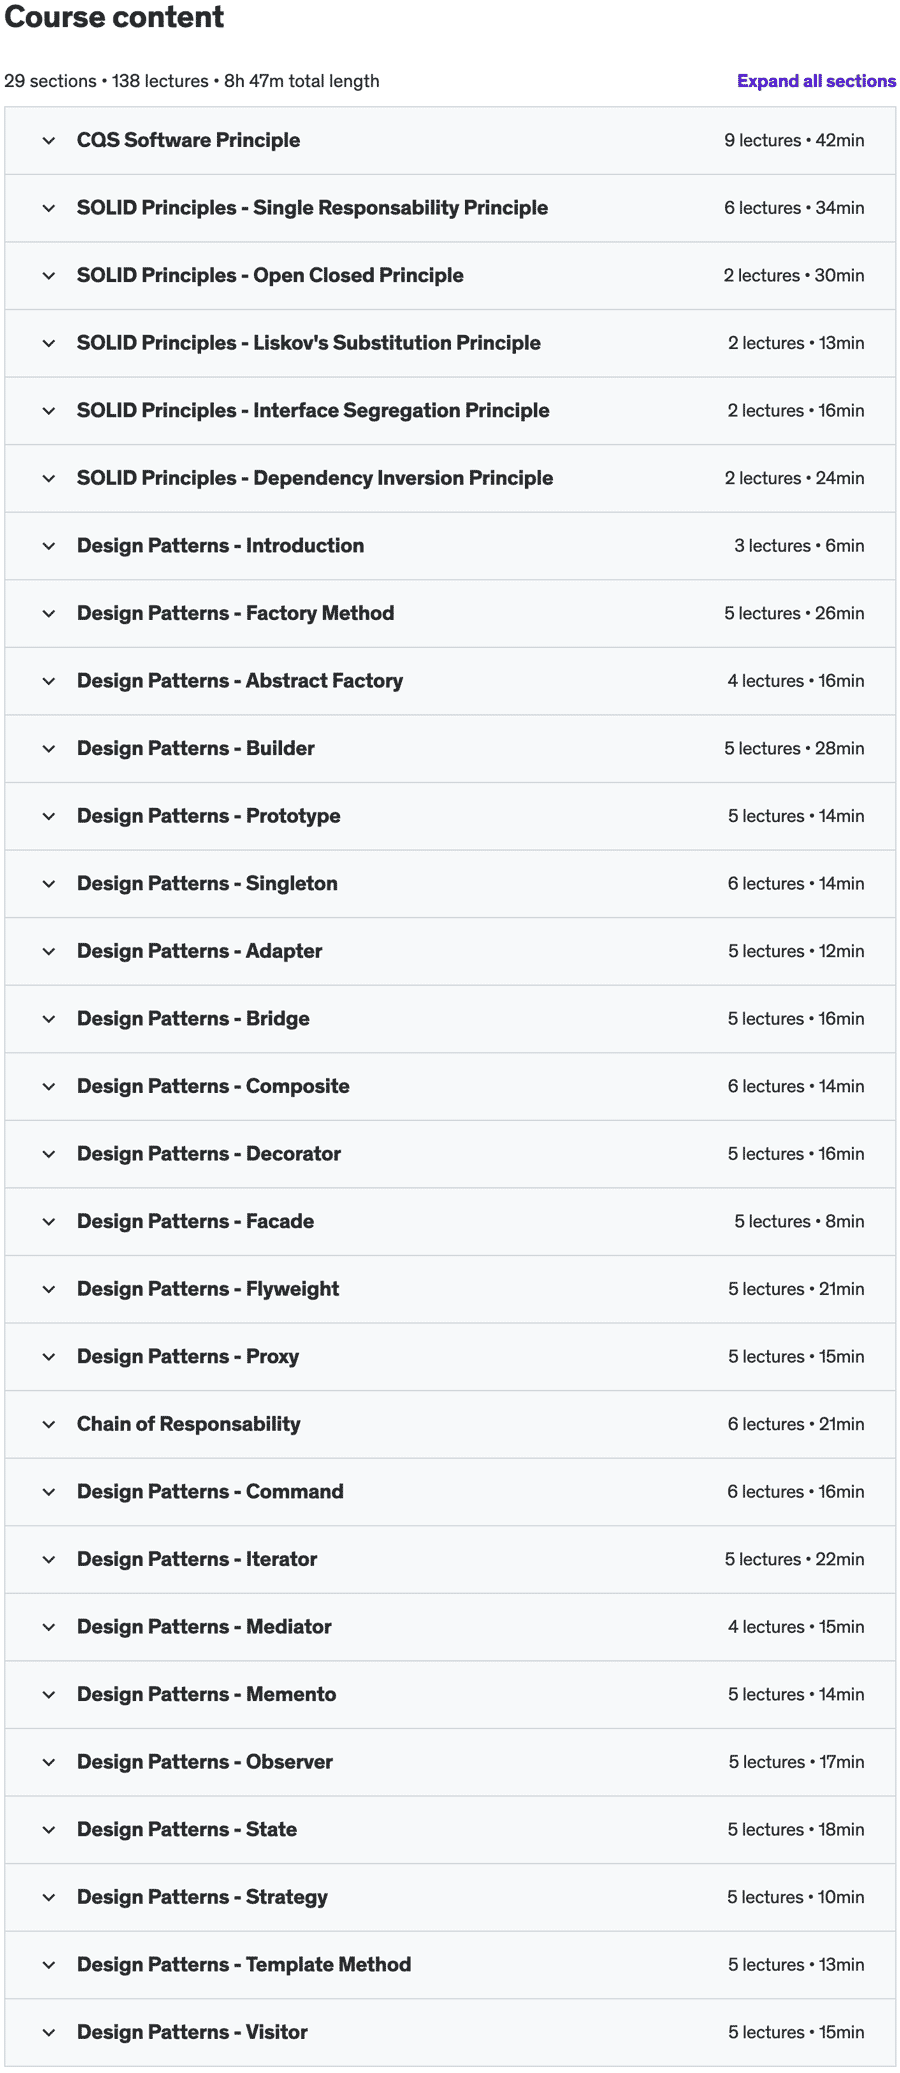Click Dependency Inversion Principle chevron icon
This screenshot has height=2073, width=900.
49,478
